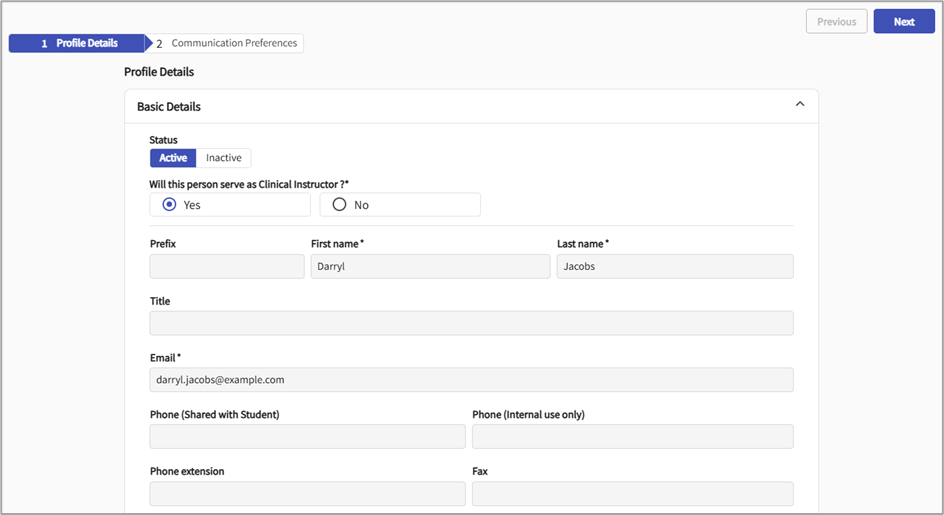
Task: Go to Profile Details step
Action: pyautogui.click(x=78, y=43)
